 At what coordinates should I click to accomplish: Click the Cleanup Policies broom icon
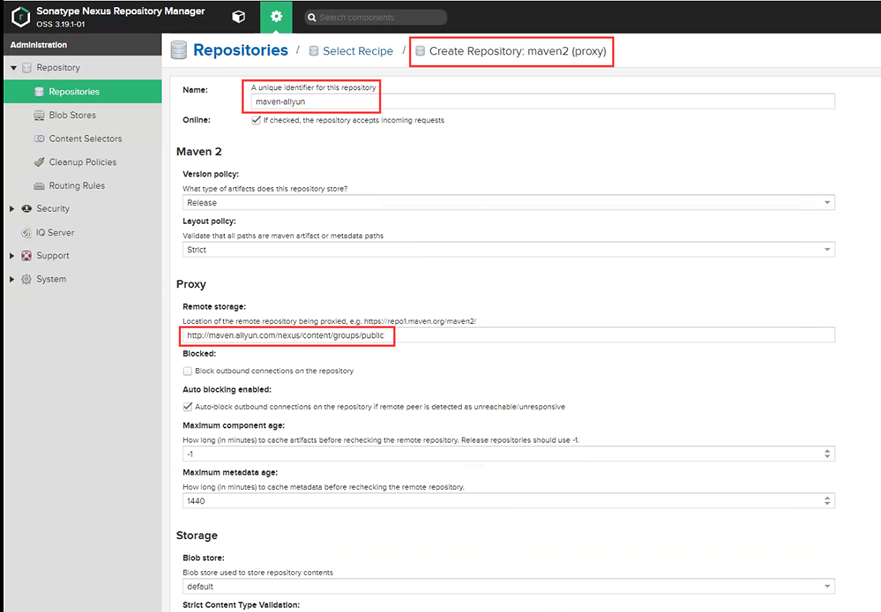tap(39, 162)
